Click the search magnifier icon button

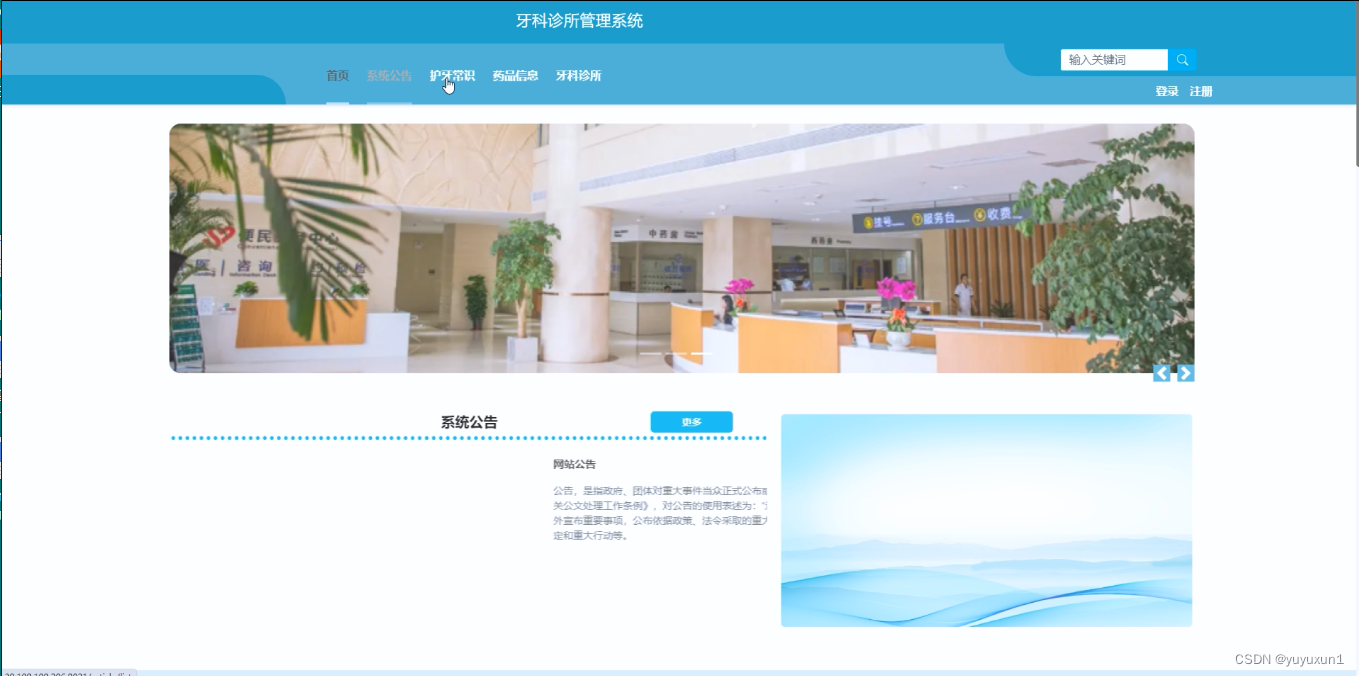1182,60
